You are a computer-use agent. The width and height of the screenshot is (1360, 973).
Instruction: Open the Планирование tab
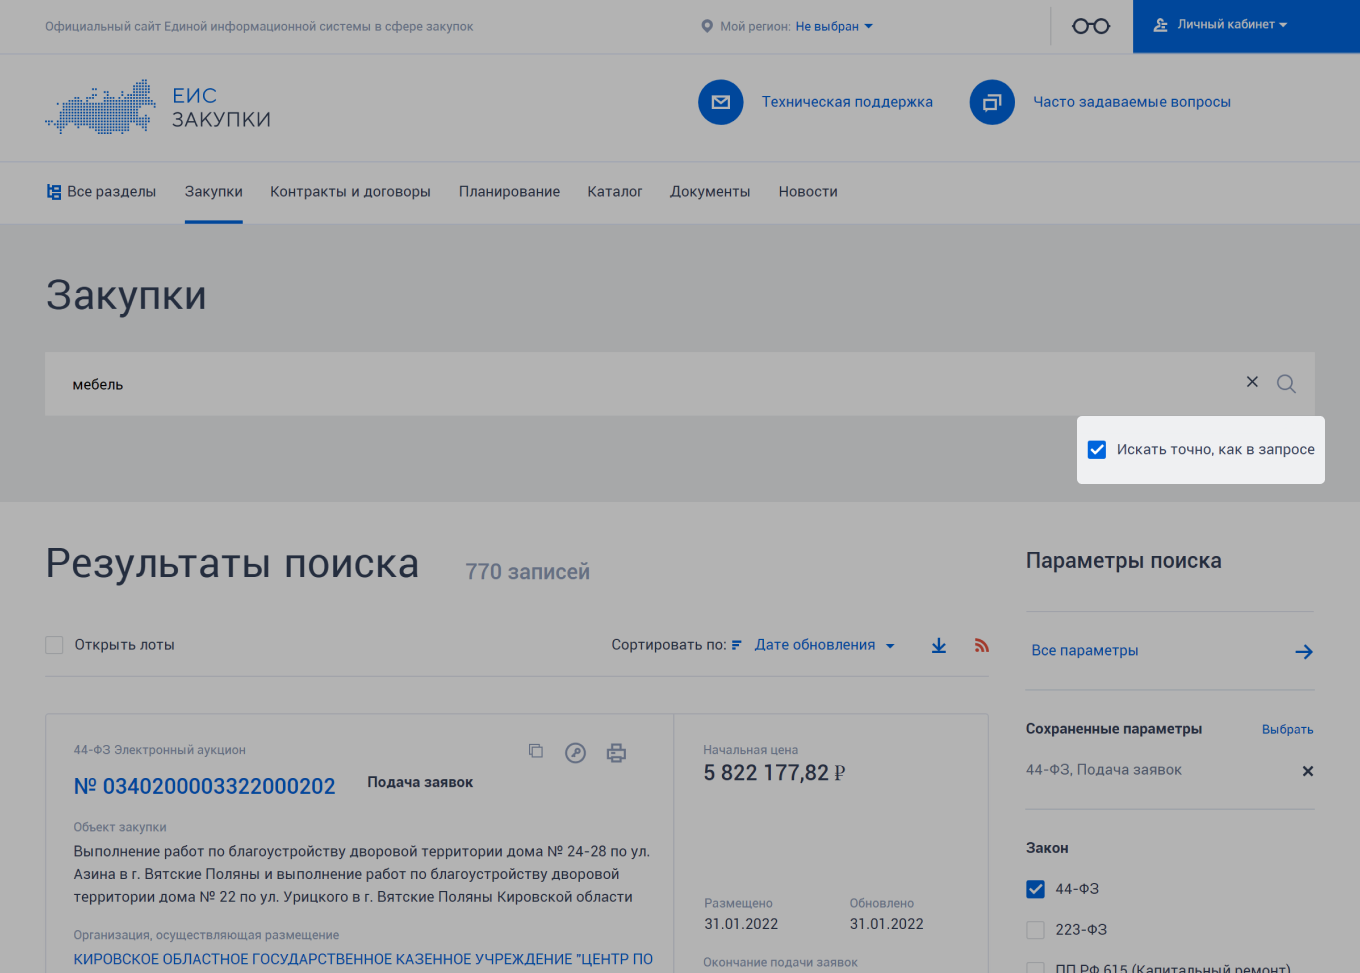pyautogui.click(x=509, y=192)
